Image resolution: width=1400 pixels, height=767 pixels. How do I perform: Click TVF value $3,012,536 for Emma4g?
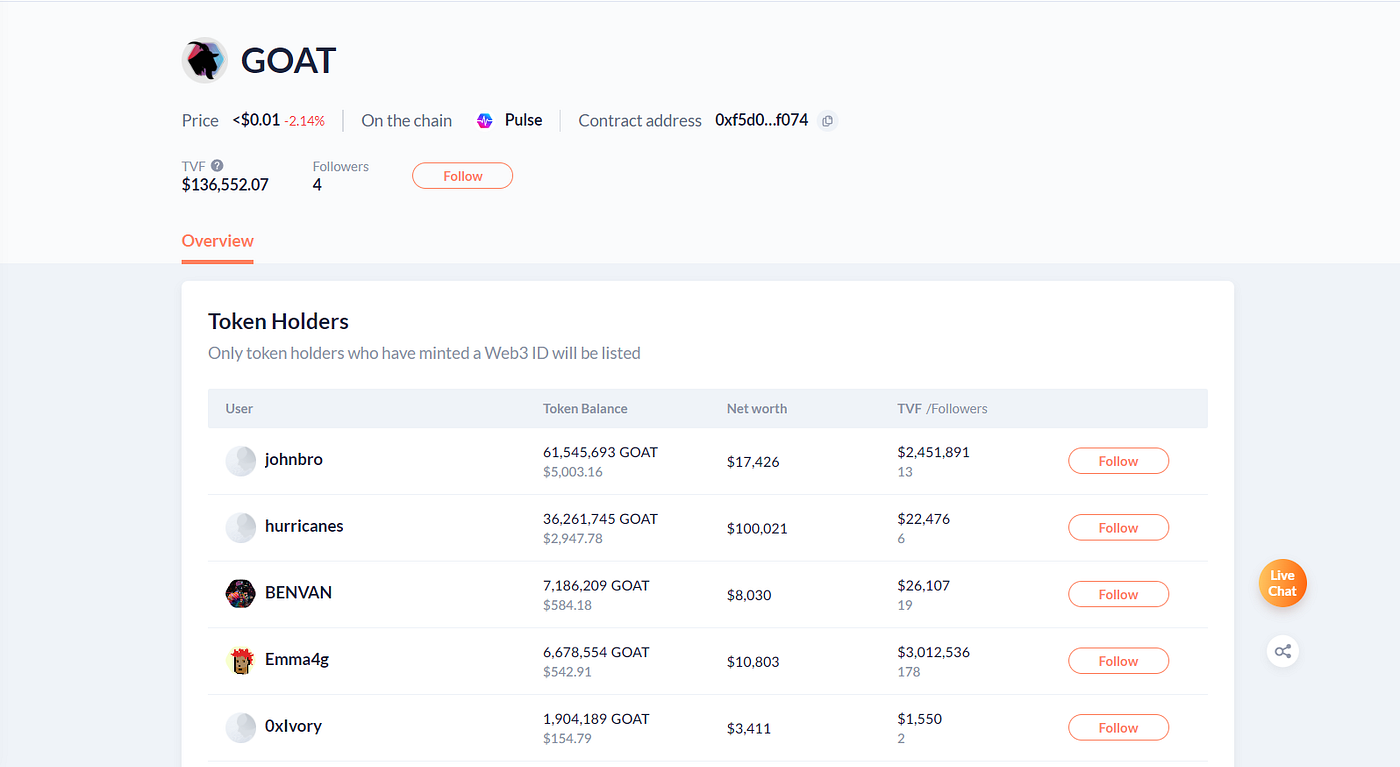tap(934, 652)
